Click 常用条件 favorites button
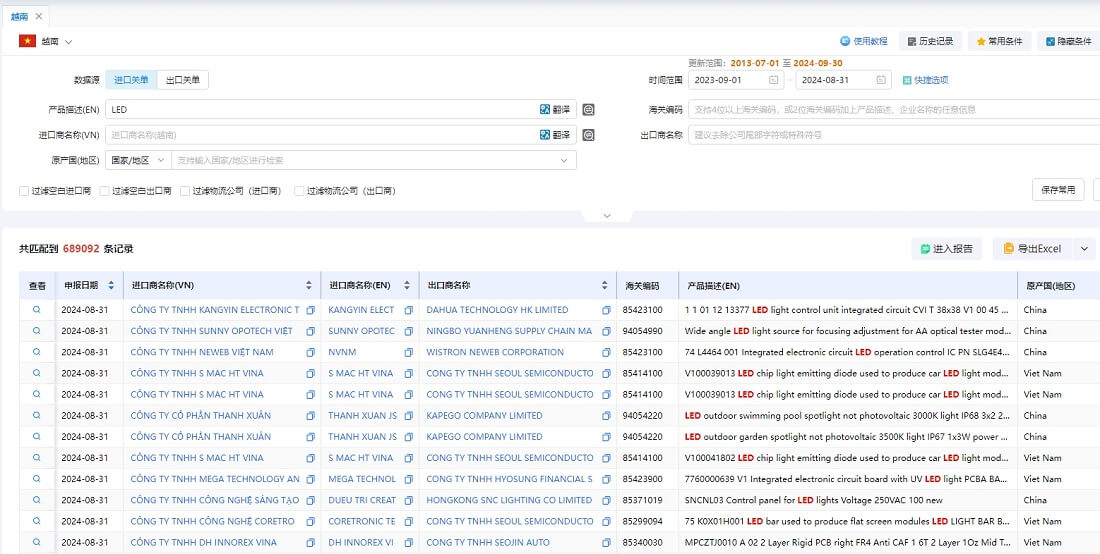 point(1000,41)
